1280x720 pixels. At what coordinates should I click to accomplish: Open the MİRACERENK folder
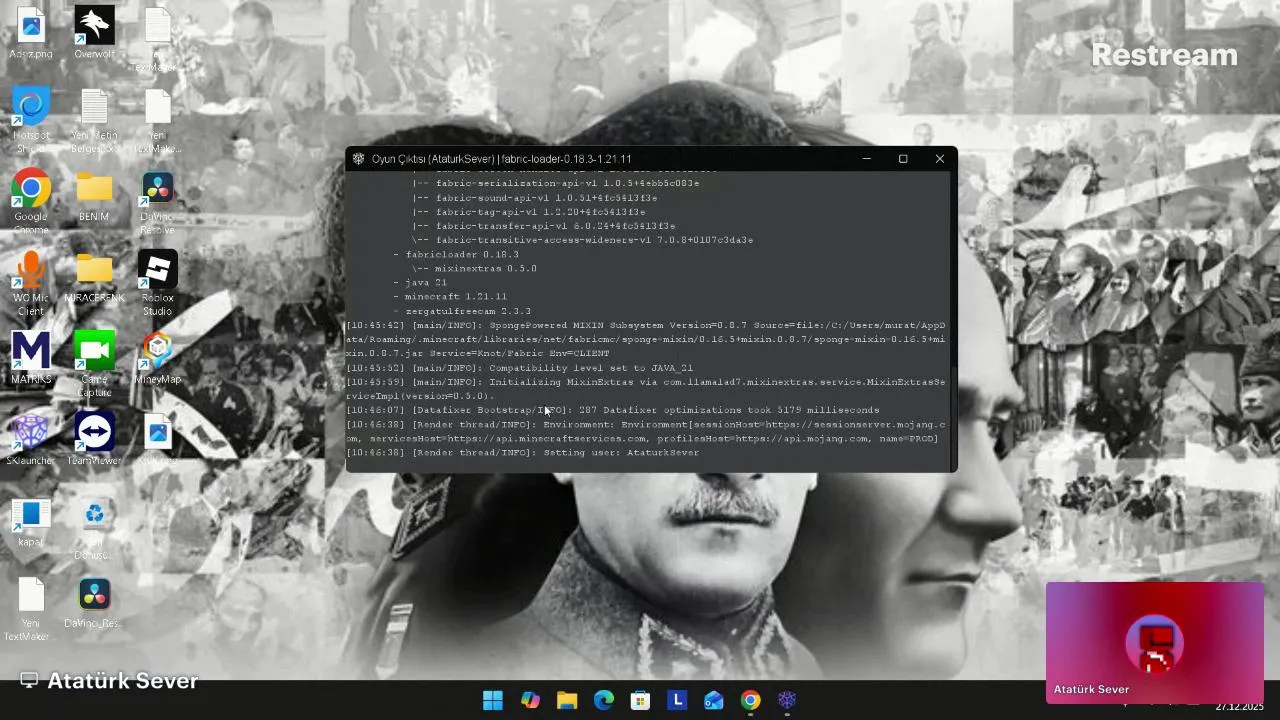pyautogui.click(x=94, y=276)
